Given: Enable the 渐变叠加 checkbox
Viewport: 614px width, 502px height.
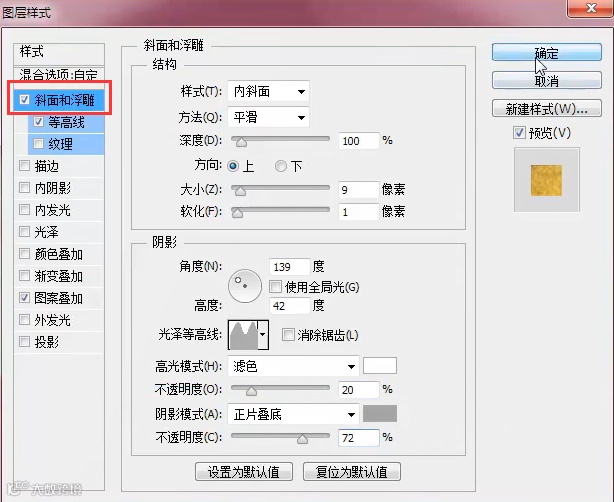Looking at the screenshot, I should [24, 276].
